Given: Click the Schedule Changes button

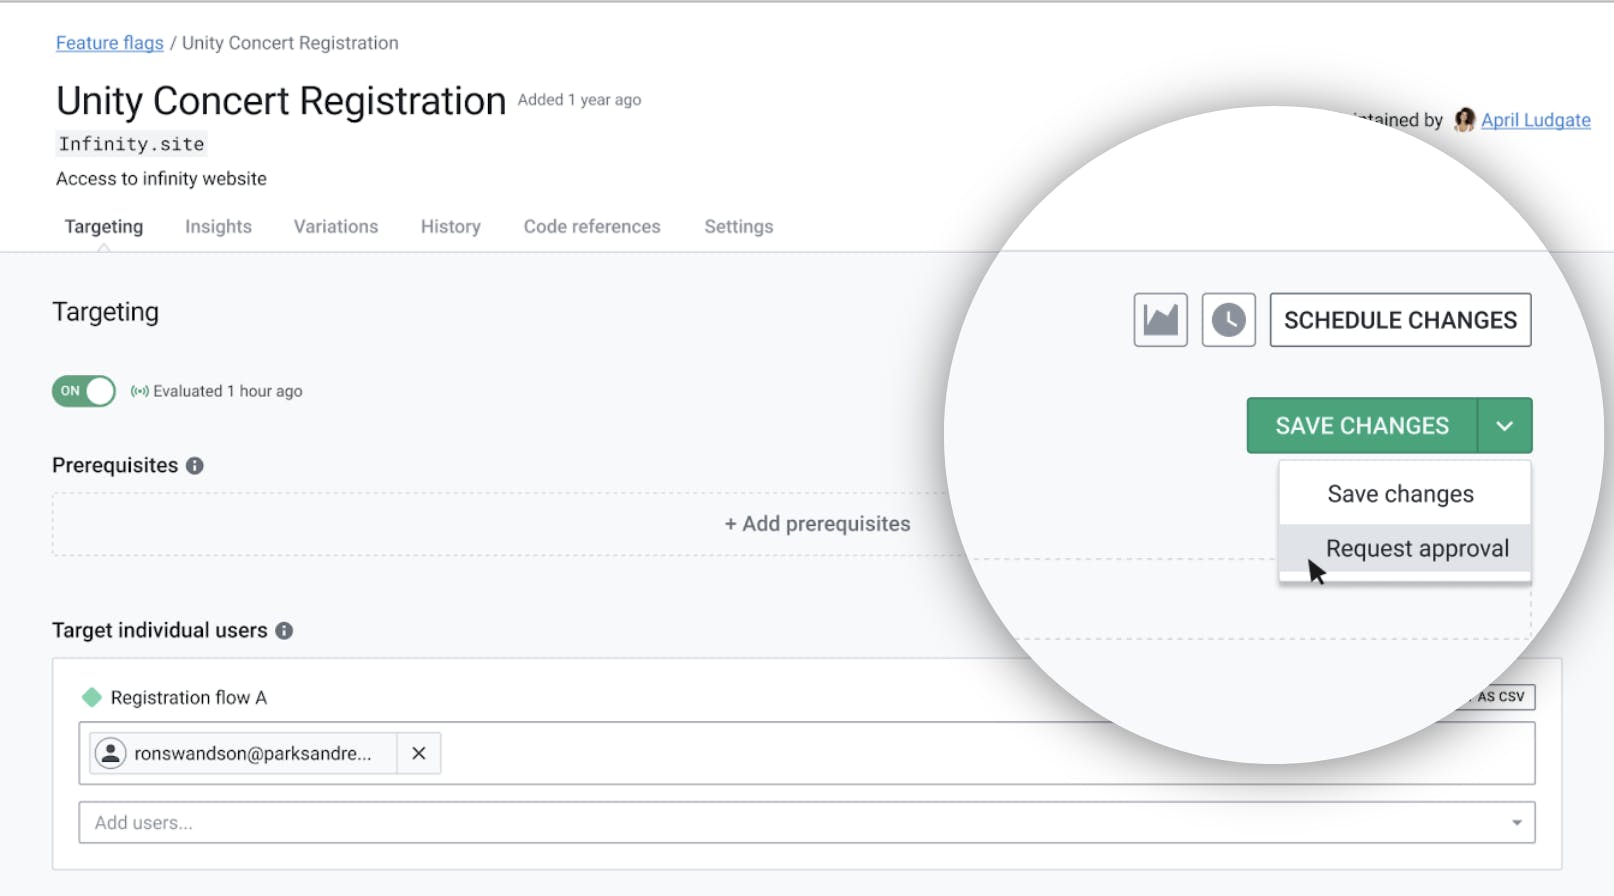Looking at the screenshot, I should [1400, 320].
